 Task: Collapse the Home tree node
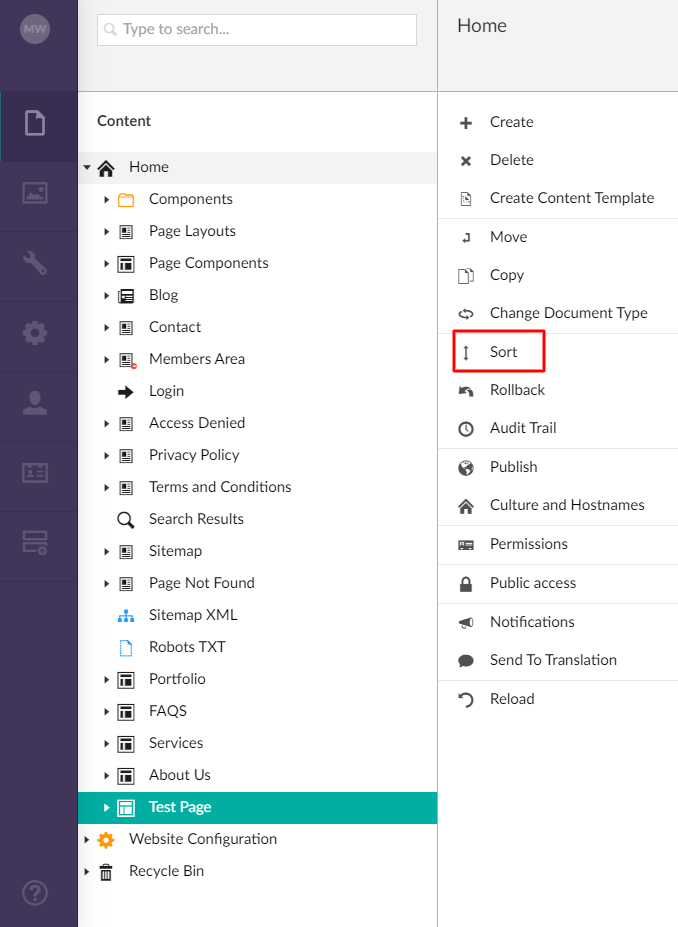[87, 167]
